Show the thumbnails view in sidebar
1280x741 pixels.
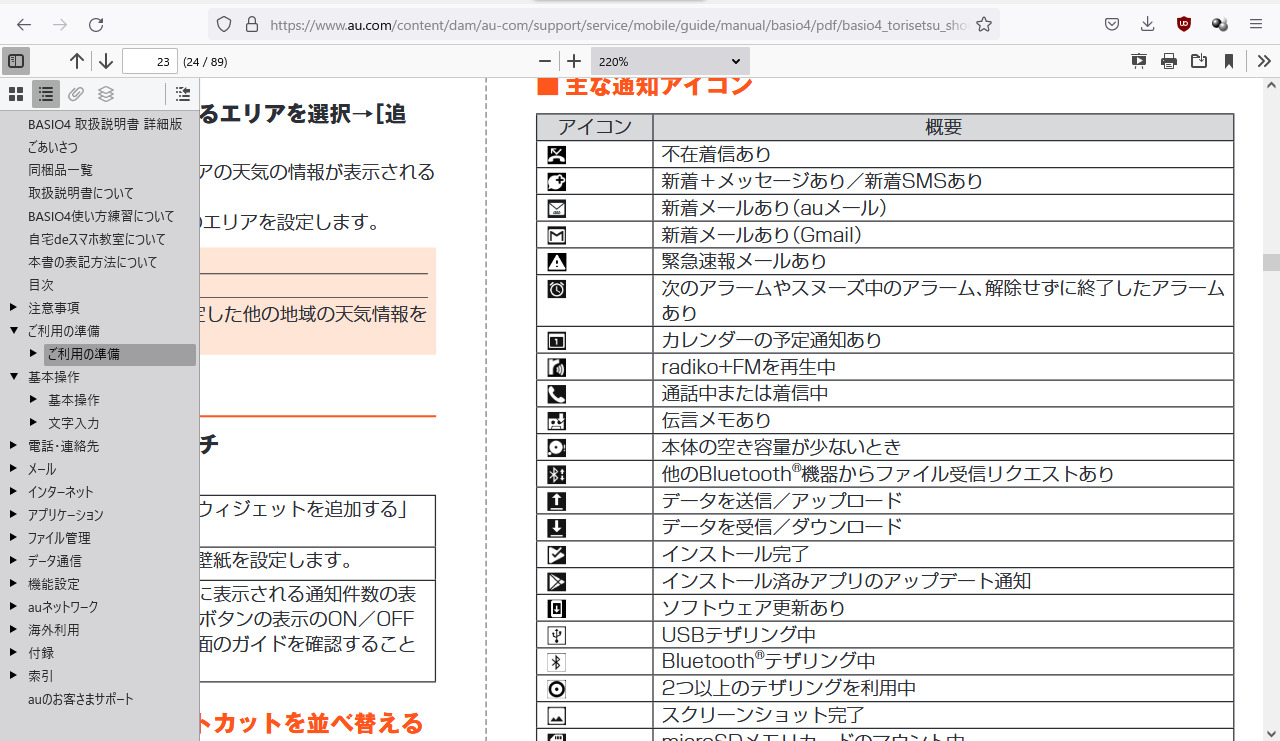(16, 95)
